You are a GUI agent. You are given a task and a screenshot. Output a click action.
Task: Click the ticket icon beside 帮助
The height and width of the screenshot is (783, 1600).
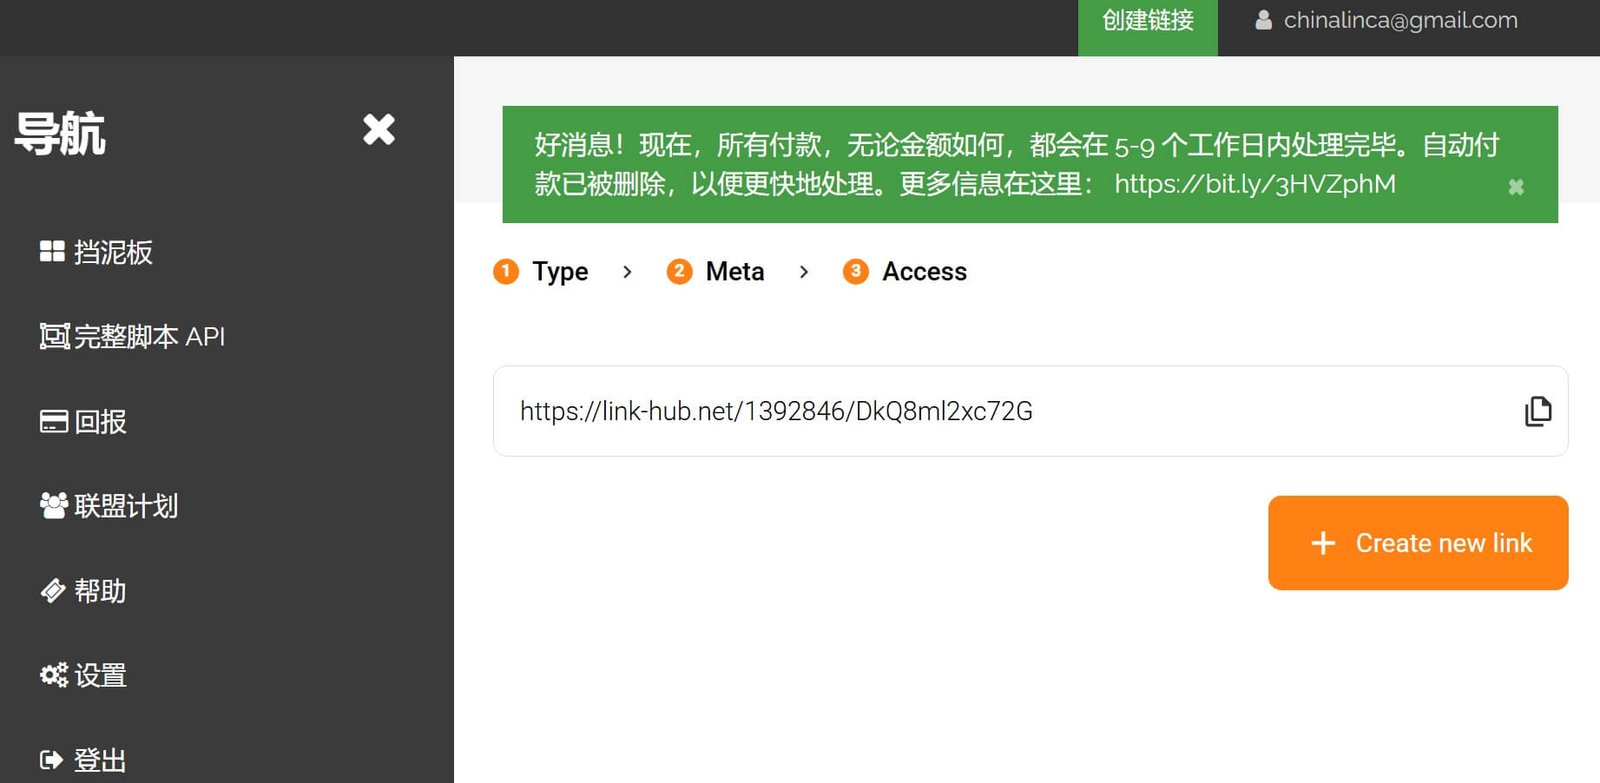[53, 591]
